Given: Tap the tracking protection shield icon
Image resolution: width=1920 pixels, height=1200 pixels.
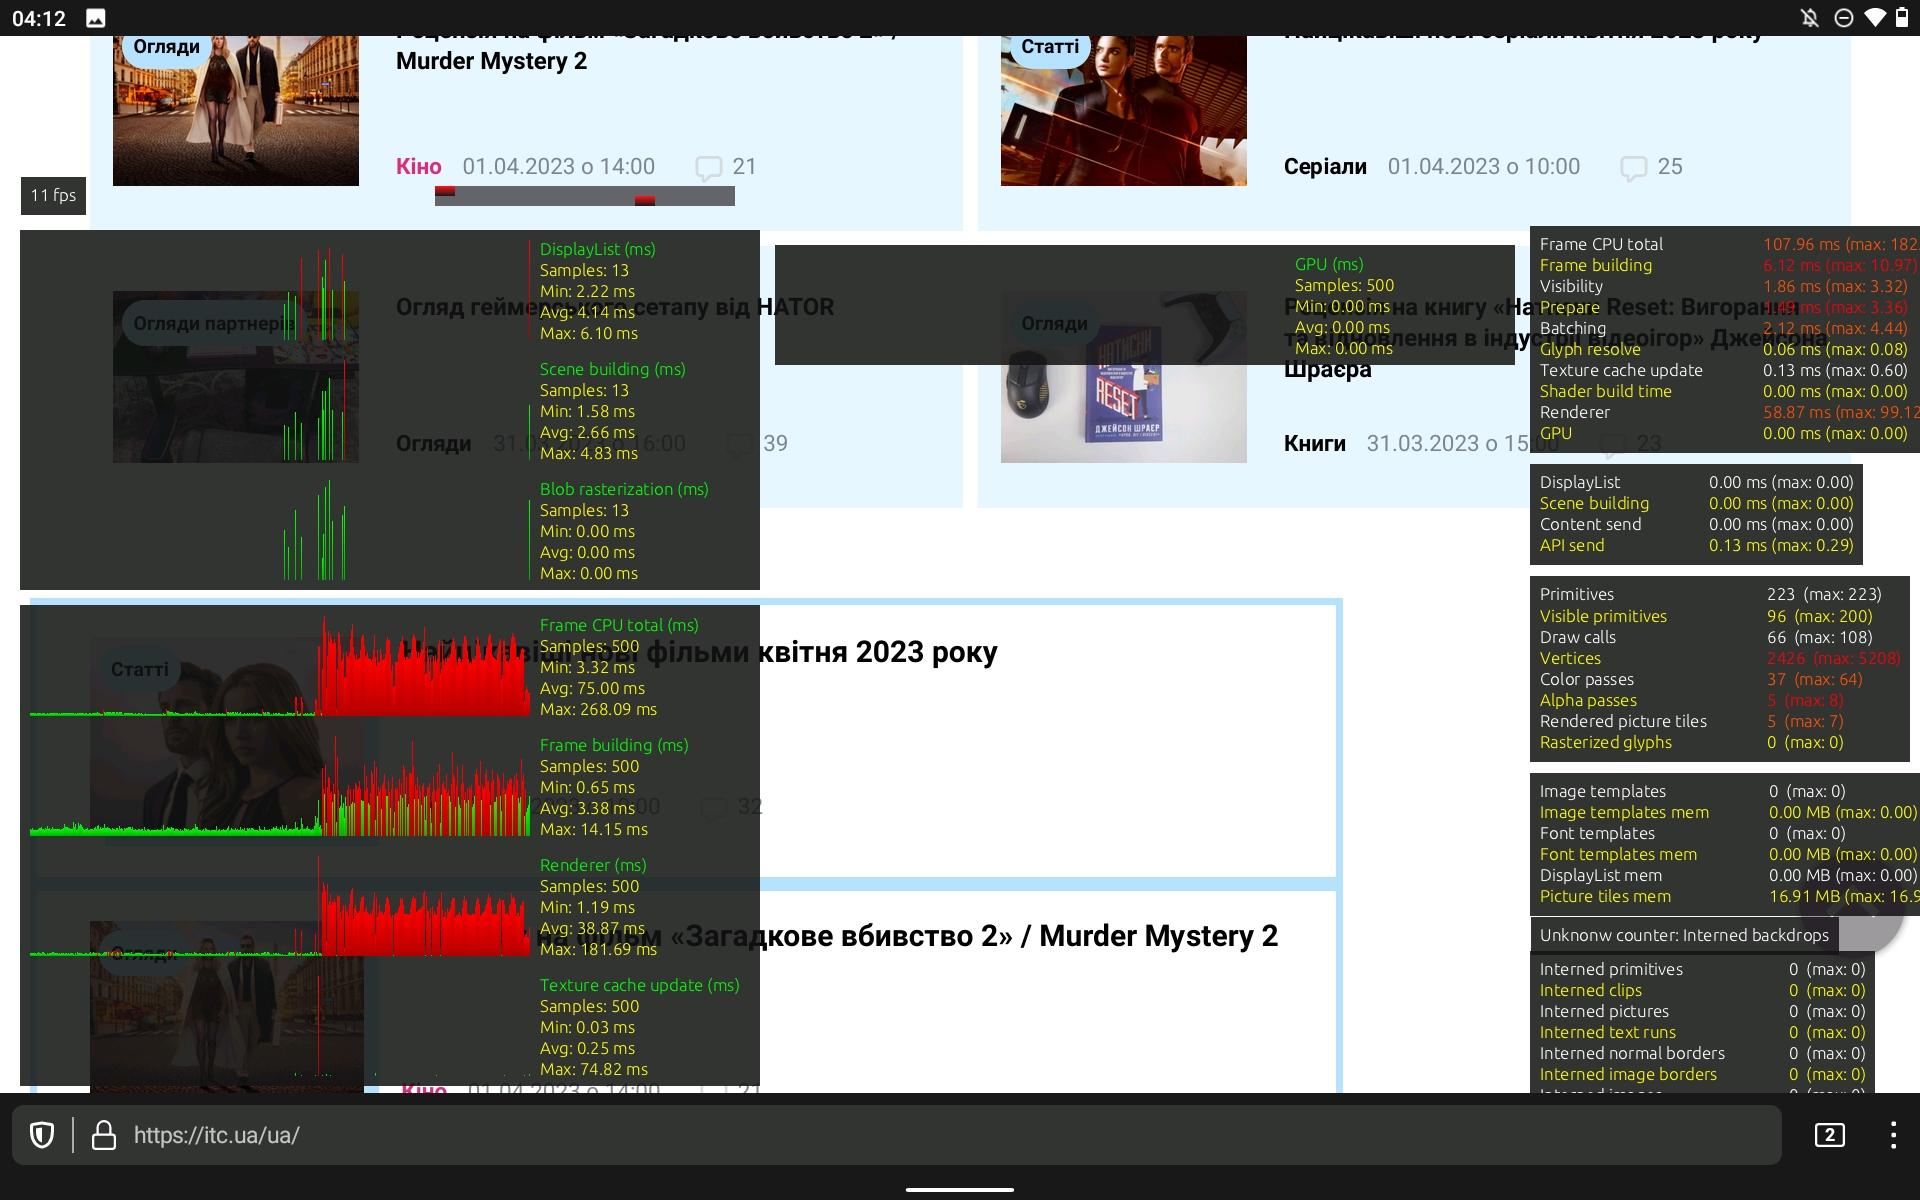Looking at the screenshot, I should pyautogui.click(x=41, y=1135).
